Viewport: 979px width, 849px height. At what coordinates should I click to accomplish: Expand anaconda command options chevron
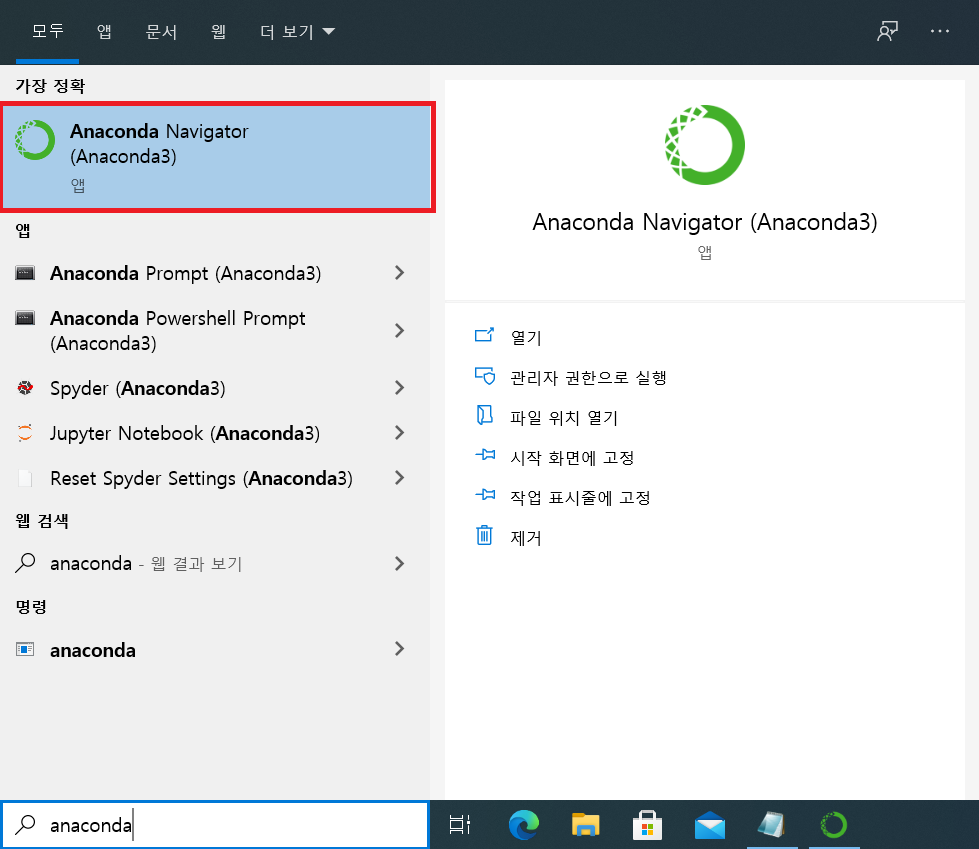[400, 649]
